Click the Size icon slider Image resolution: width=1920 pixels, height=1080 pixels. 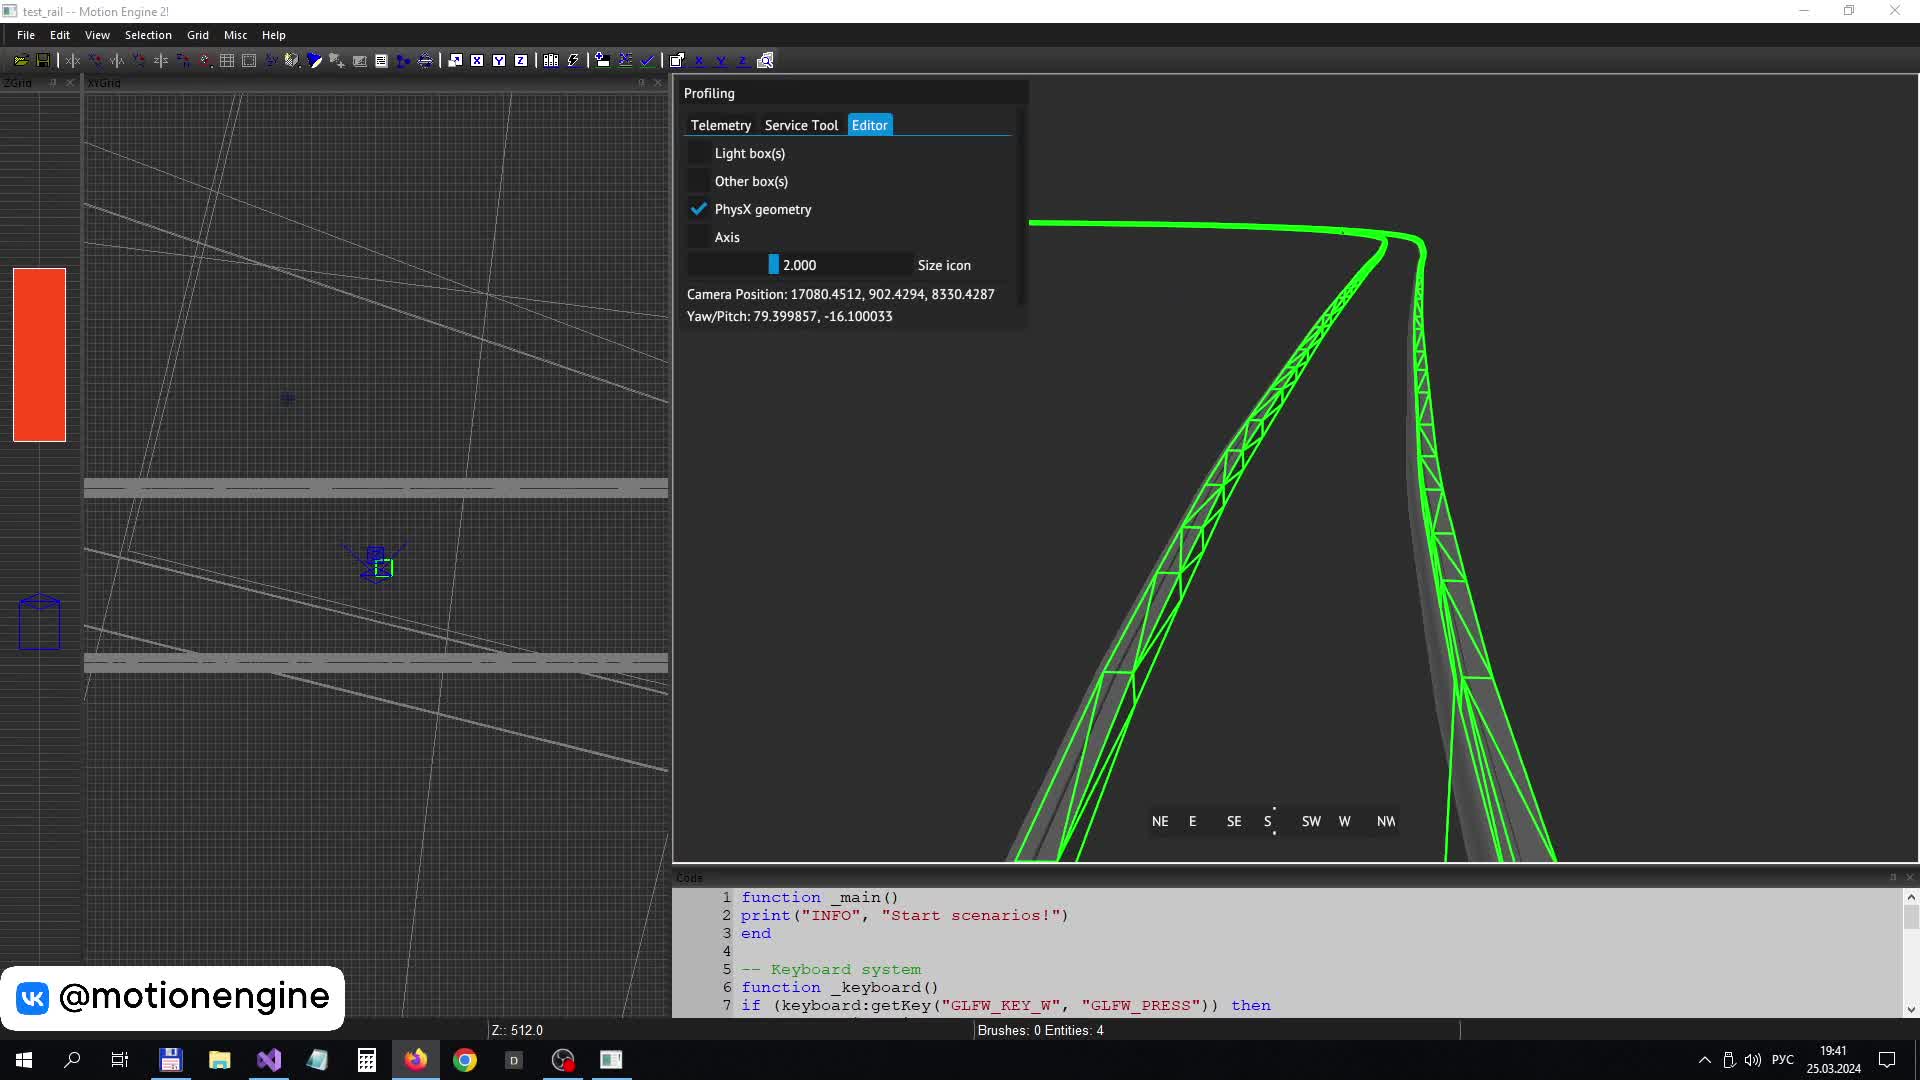tap(800, 265)
